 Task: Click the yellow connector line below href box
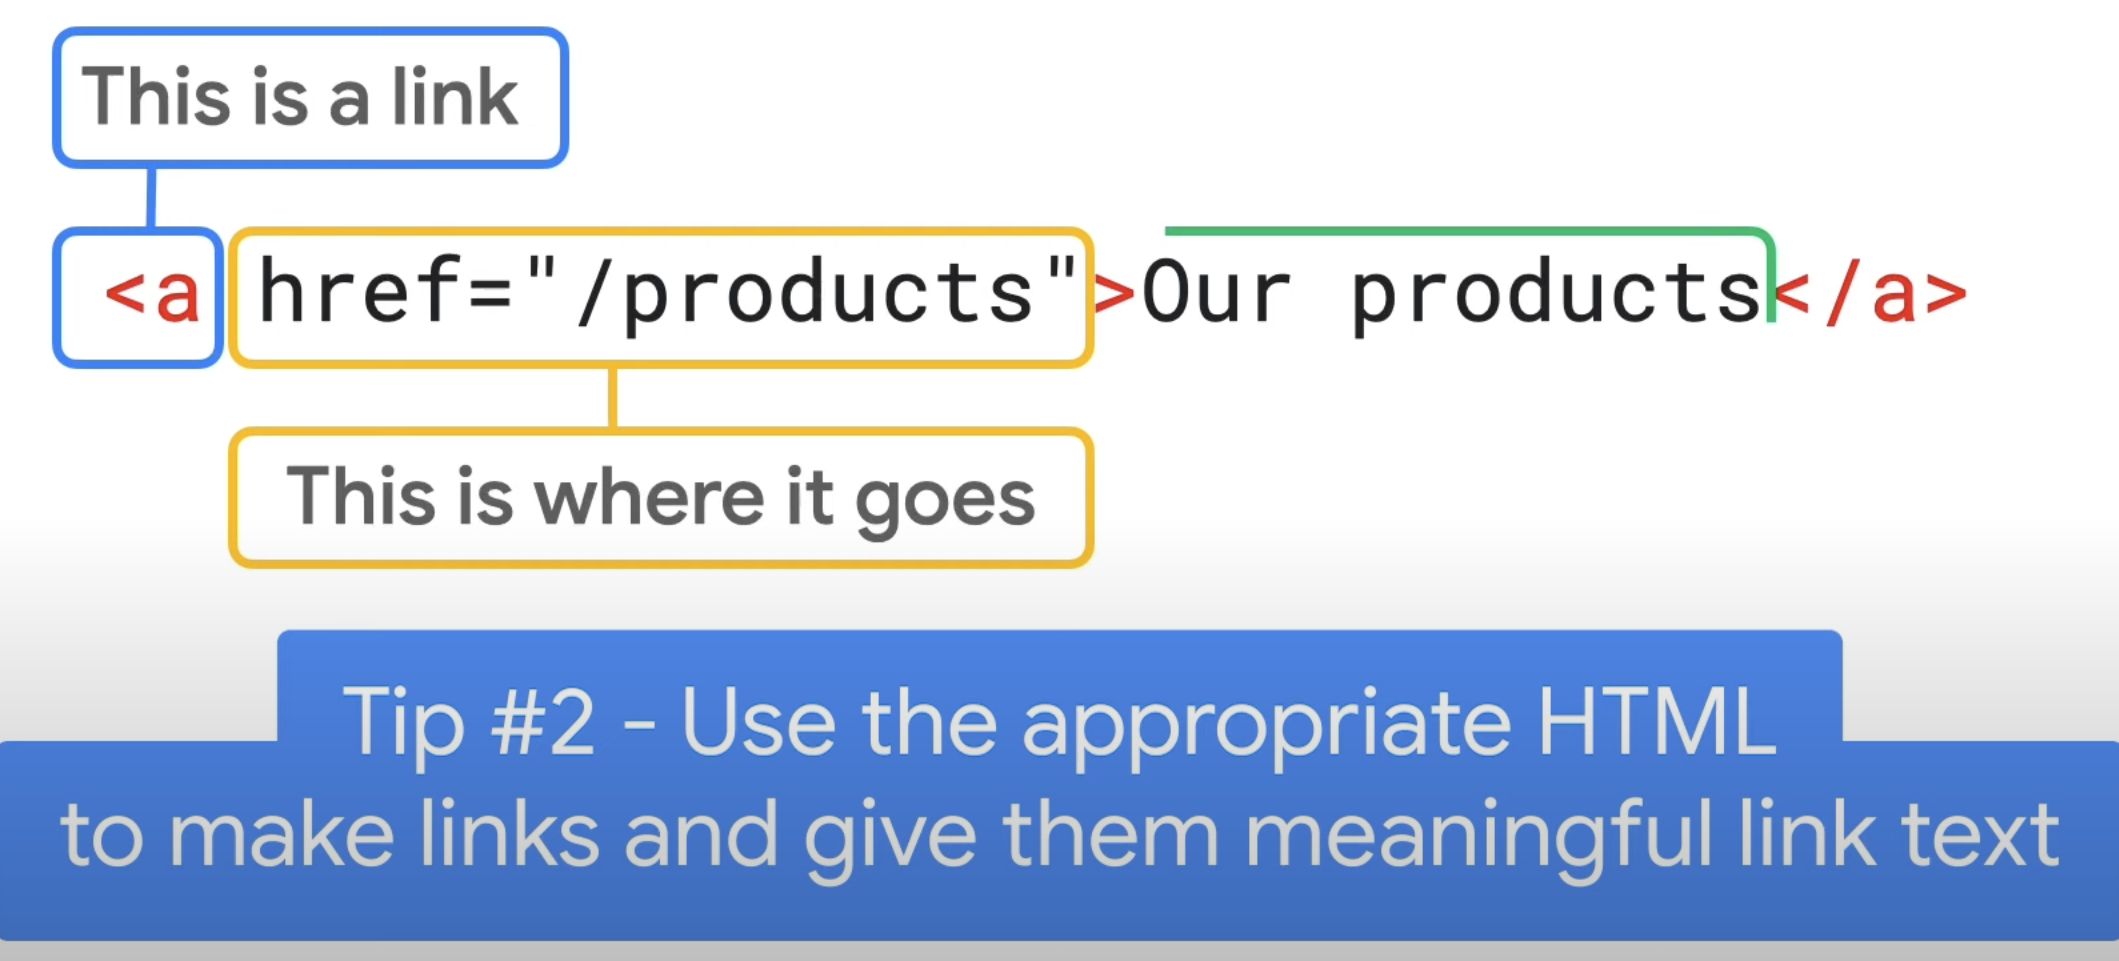point(612,397)
